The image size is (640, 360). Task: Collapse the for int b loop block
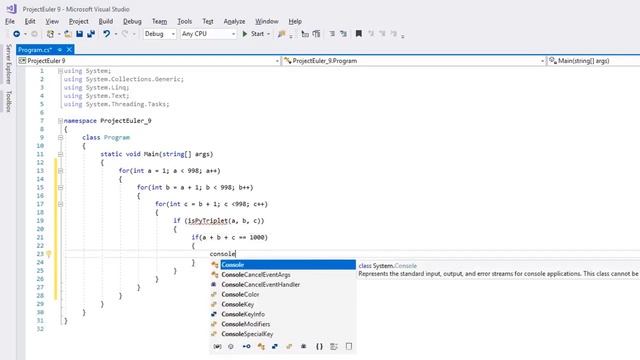pyautogui.click(x=60, y=188)
